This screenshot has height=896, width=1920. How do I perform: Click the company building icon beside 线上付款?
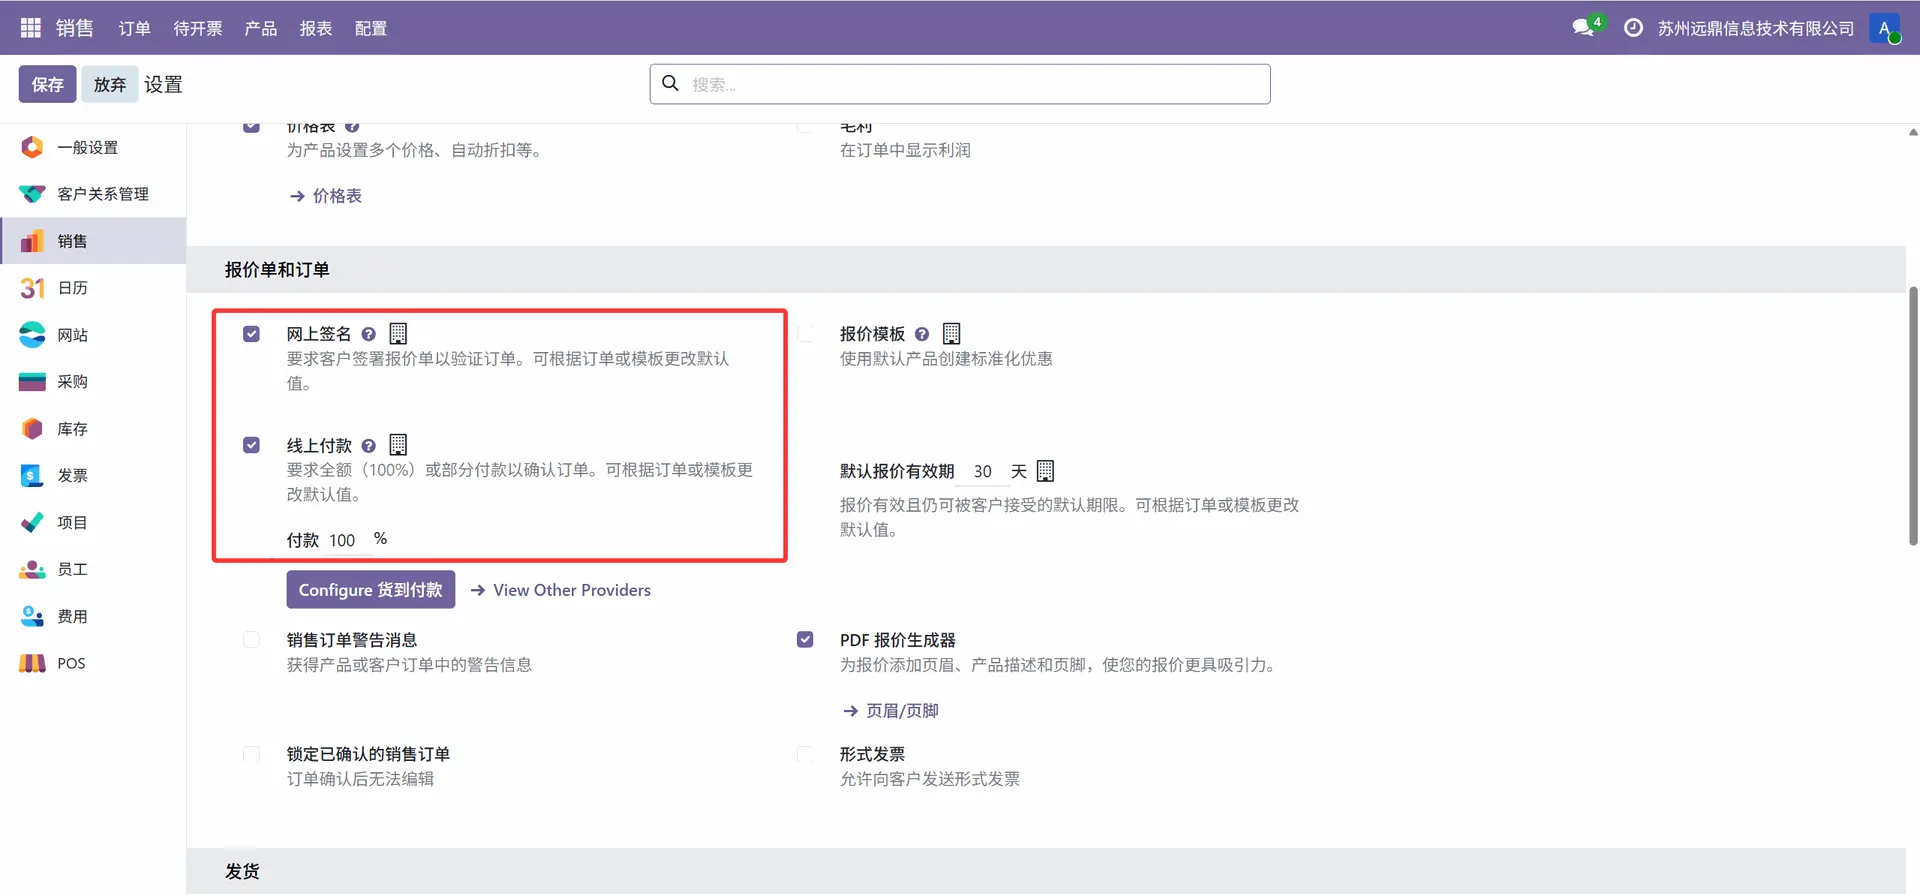click(398, 445)
